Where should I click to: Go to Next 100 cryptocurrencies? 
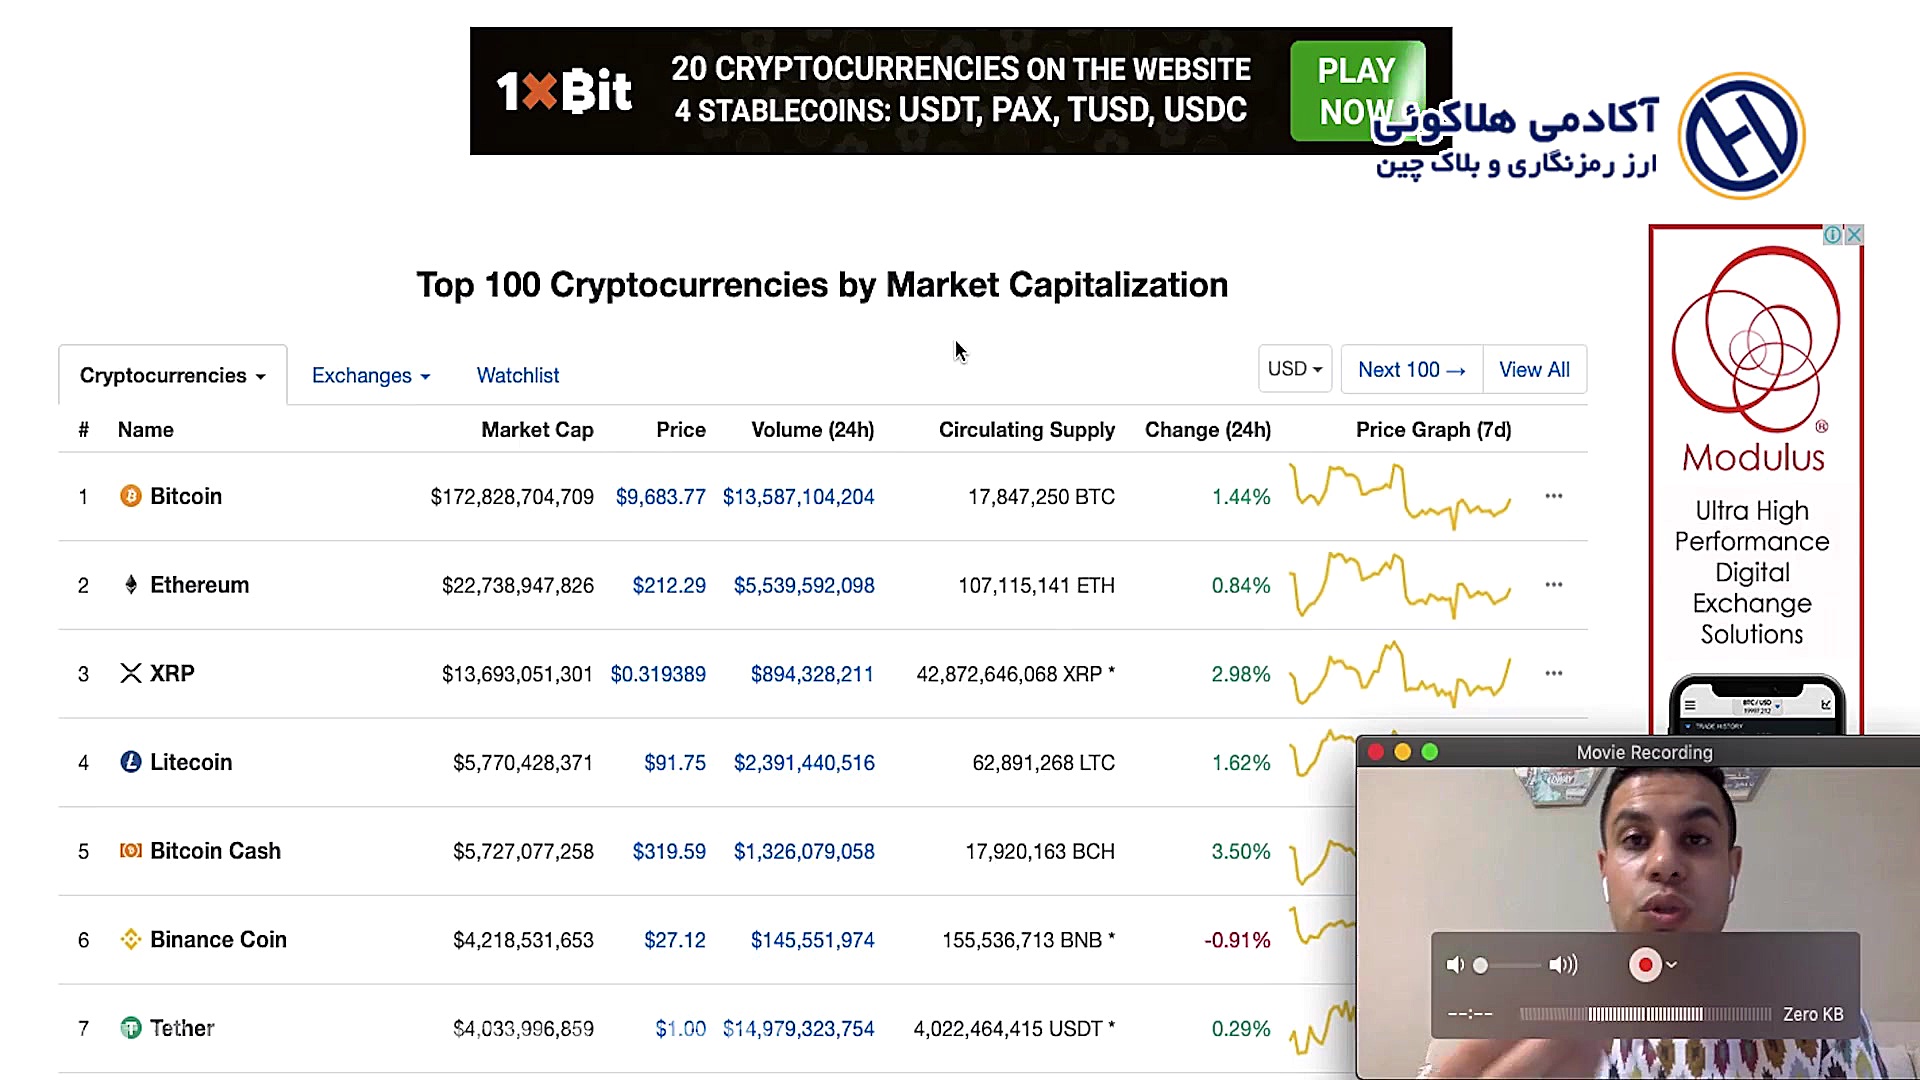(x=1412, y=369)
